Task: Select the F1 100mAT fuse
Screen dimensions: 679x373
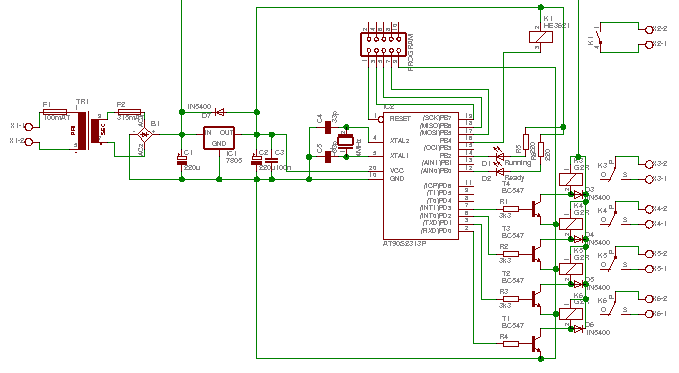Action: (55, 112)
